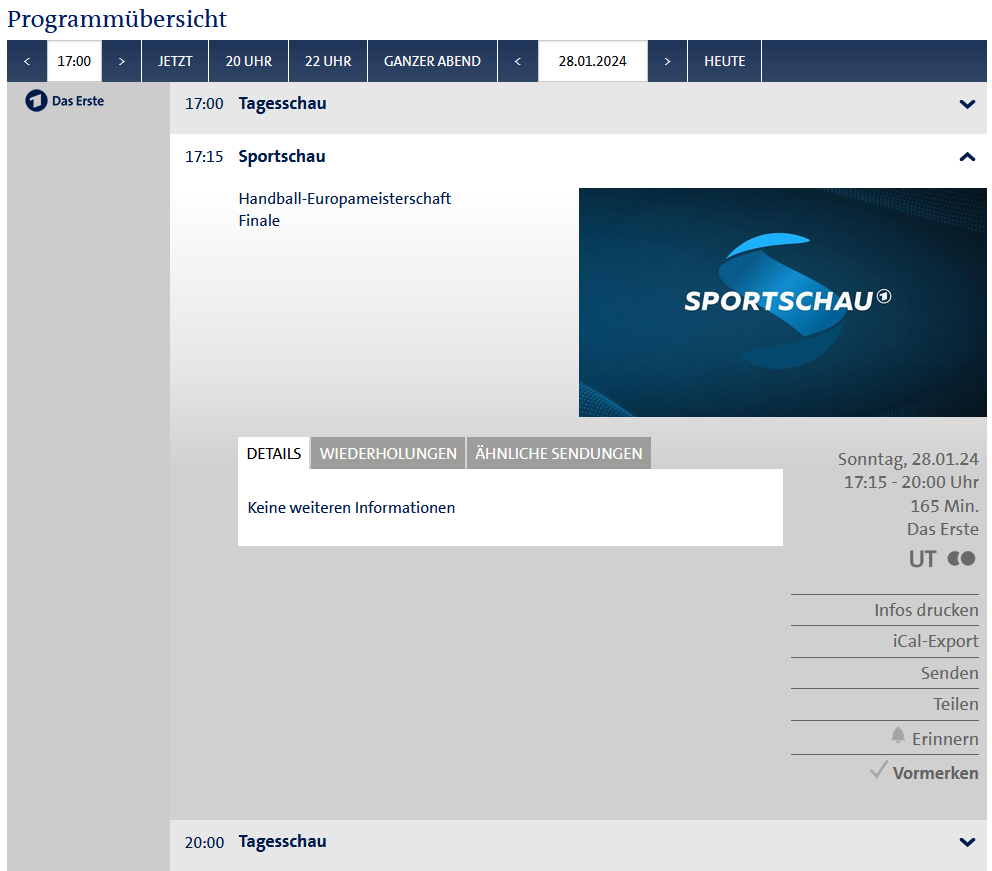Switch to the WIEDERHOLUNGEN tab
Viewport: 992px width, 871px height.
pyautogui.click(x=388, y=454)
